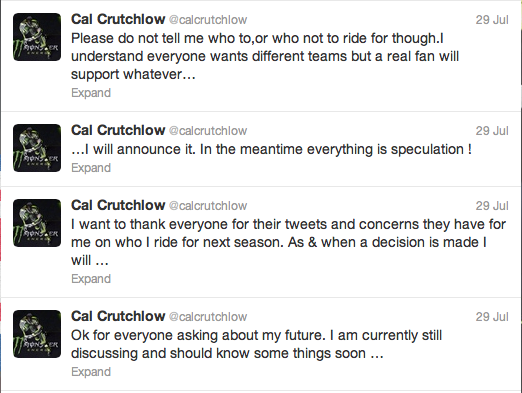Click @calcrutchlow handle on 'next season' tweet

pyautogui.click(x=208, y=206)
